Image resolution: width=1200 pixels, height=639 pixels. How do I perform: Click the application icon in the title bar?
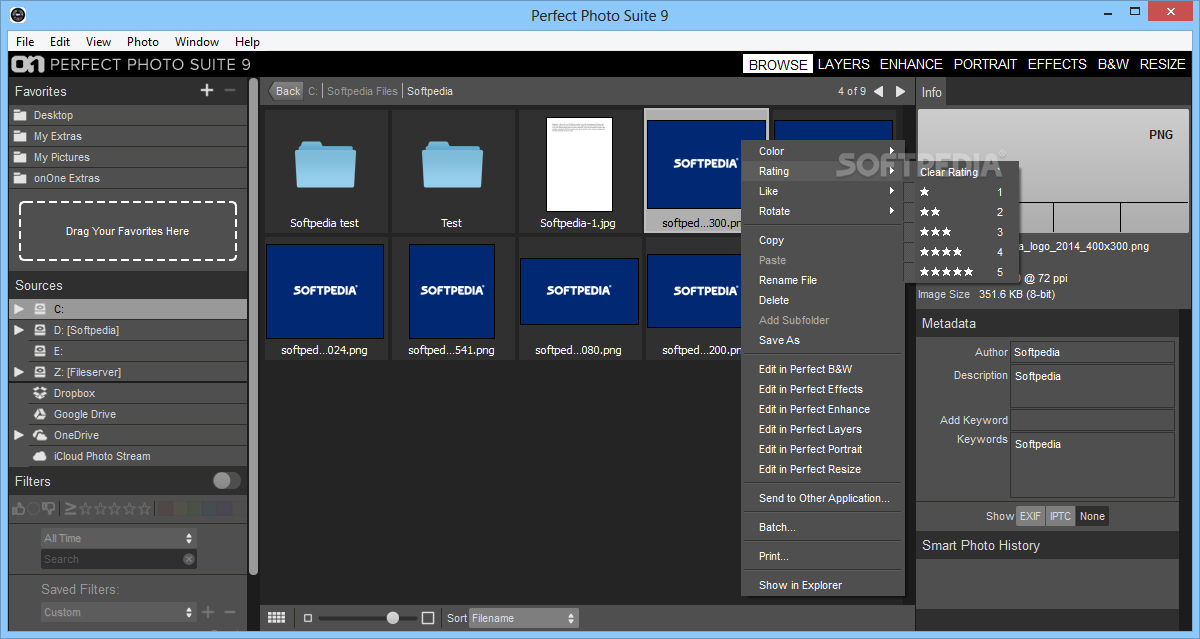pos(17,15)
